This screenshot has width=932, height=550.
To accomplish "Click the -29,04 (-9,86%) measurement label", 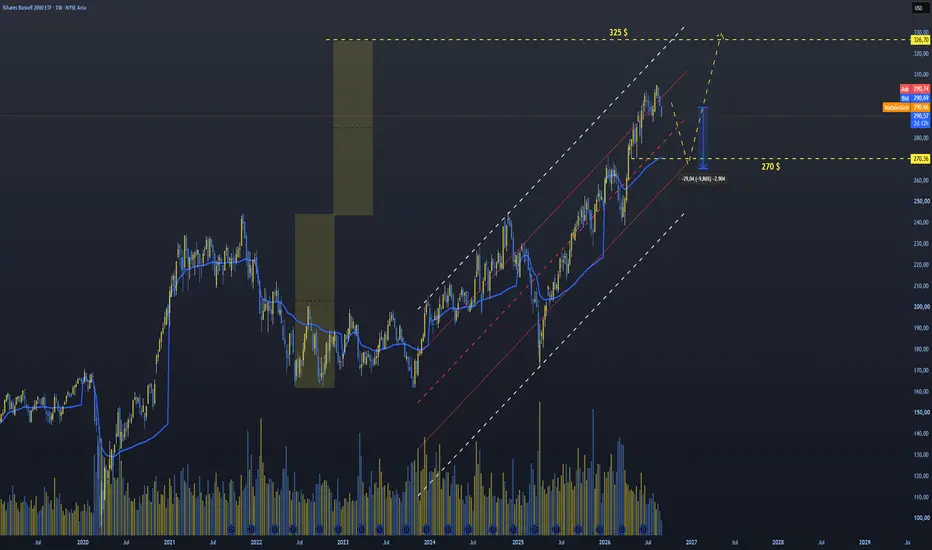I will 703,178.
